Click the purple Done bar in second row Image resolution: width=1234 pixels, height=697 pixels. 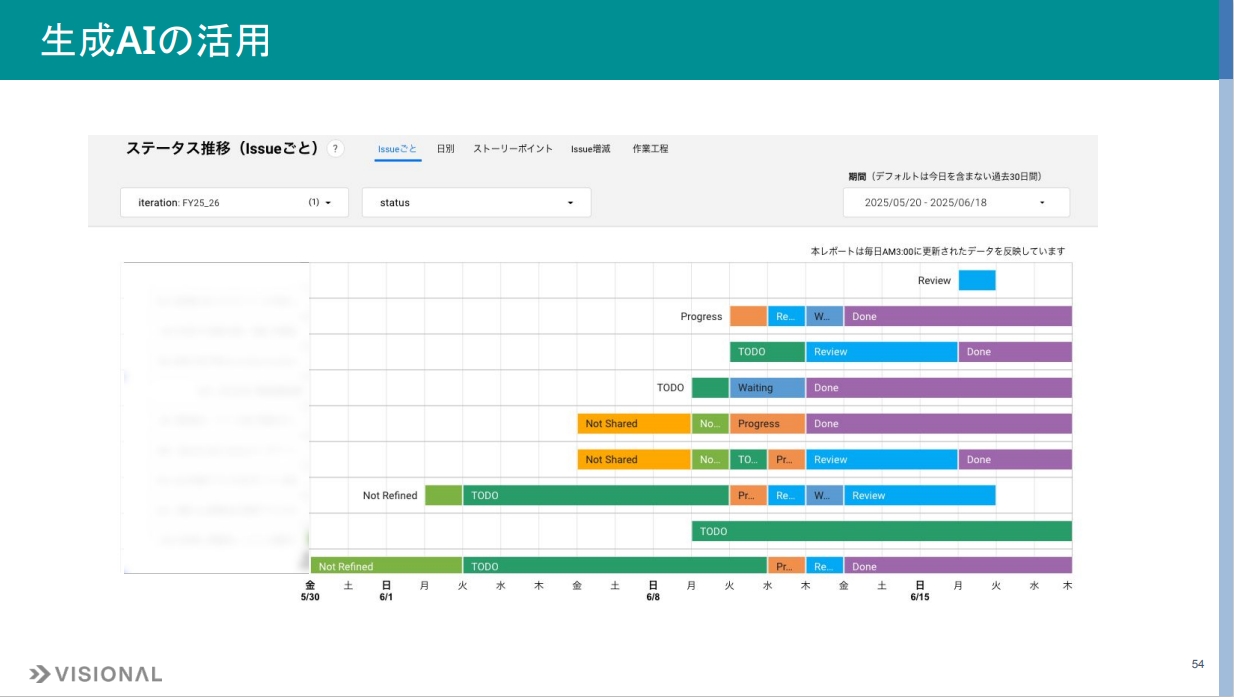coord(957,316)
